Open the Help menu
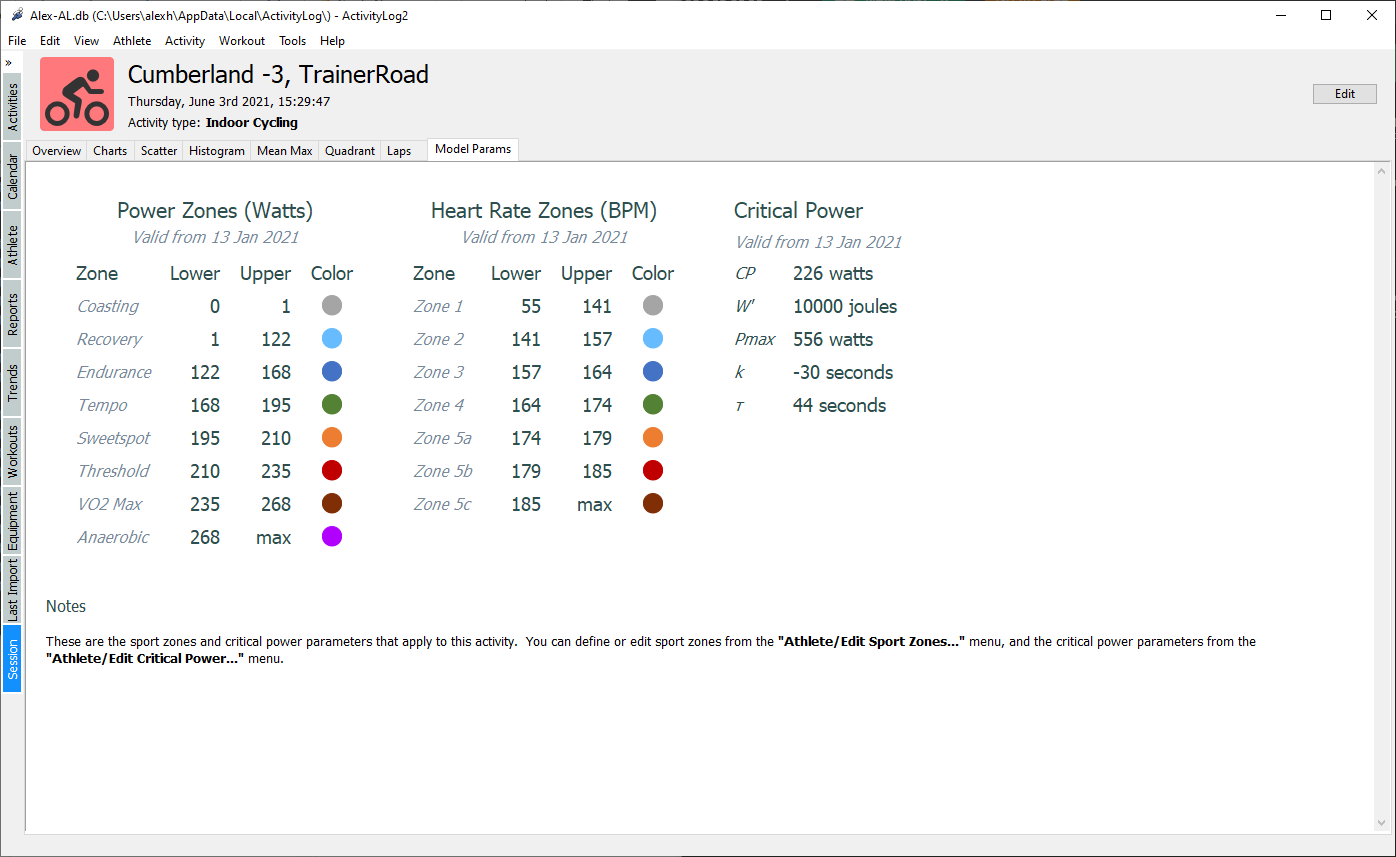Image resolution: width=1396 pixels, height=857 pixels. (332, 41)
